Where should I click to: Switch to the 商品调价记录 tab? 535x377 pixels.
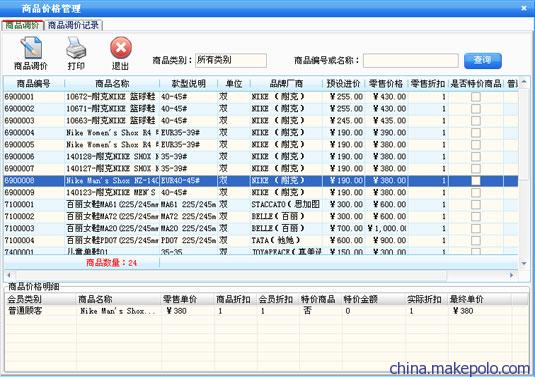(x=73, y=25)
